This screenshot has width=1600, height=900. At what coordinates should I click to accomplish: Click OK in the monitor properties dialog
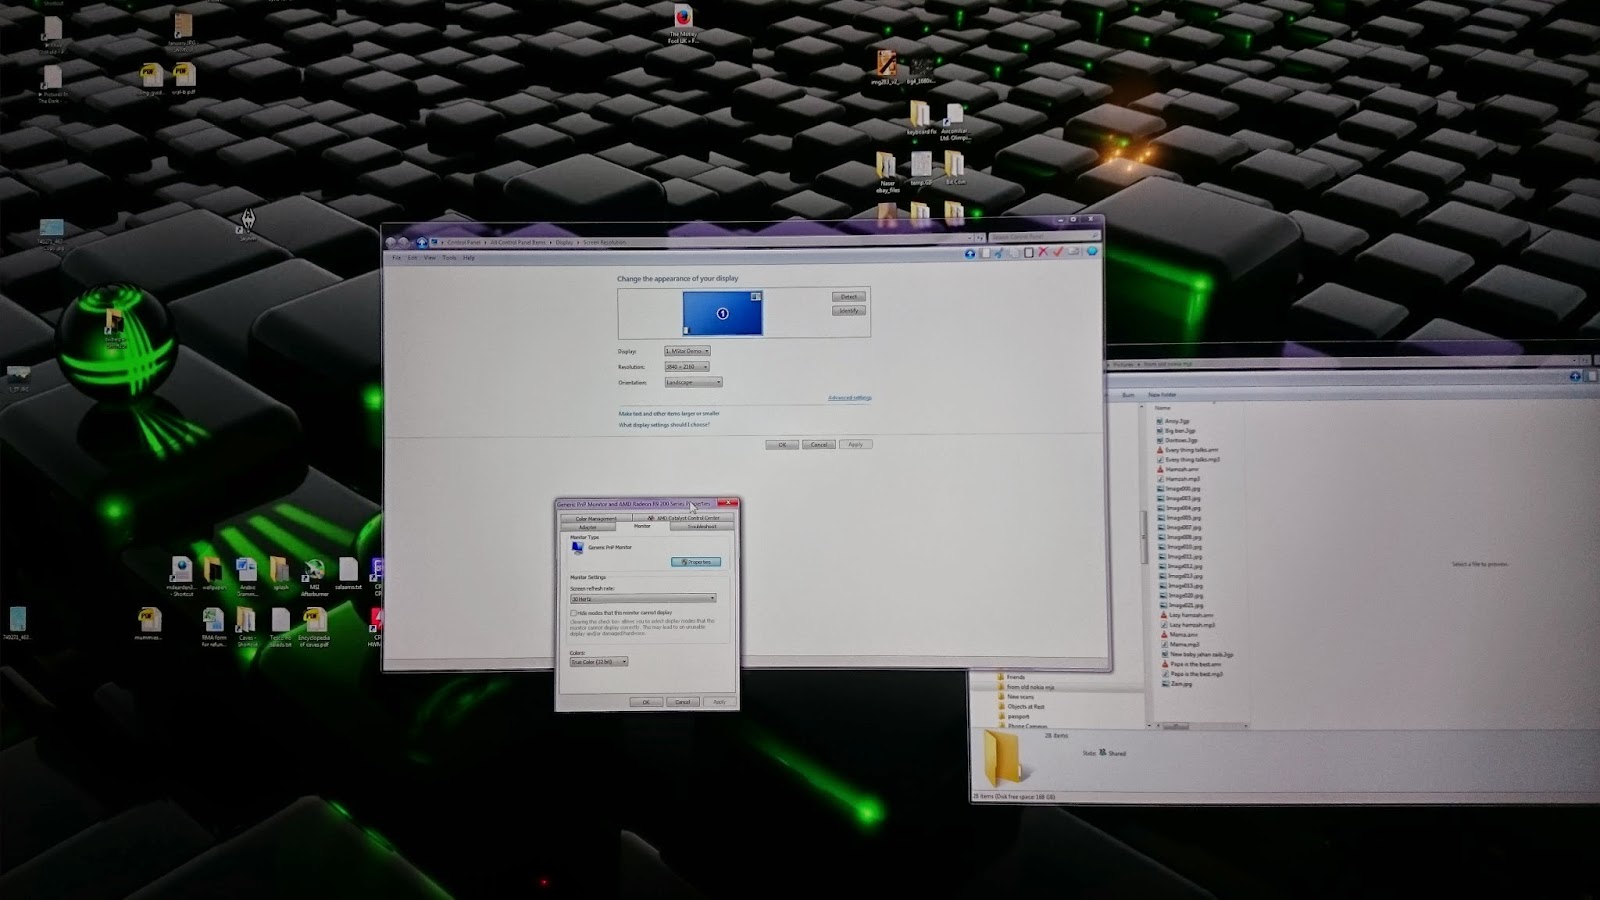[646, 702]
